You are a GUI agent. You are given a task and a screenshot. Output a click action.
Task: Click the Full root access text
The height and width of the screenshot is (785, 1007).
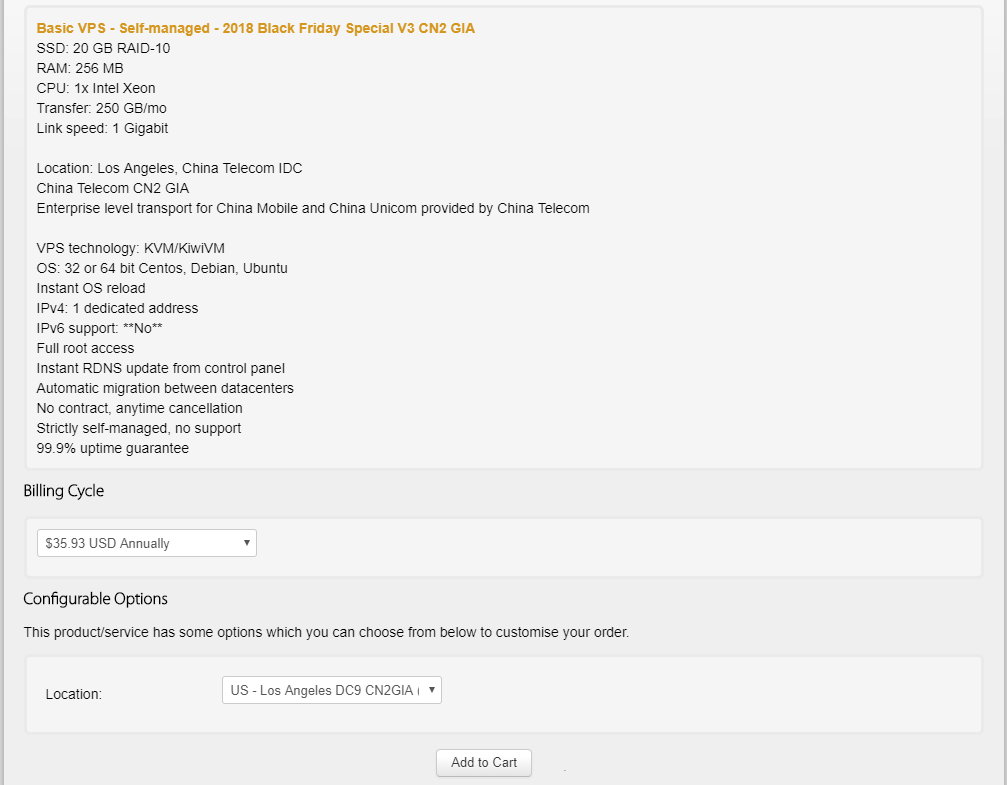85,348
